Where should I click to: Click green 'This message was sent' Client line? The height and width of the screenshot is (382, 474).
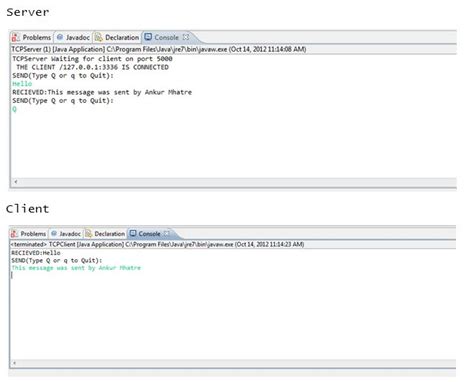coord(76,268)
